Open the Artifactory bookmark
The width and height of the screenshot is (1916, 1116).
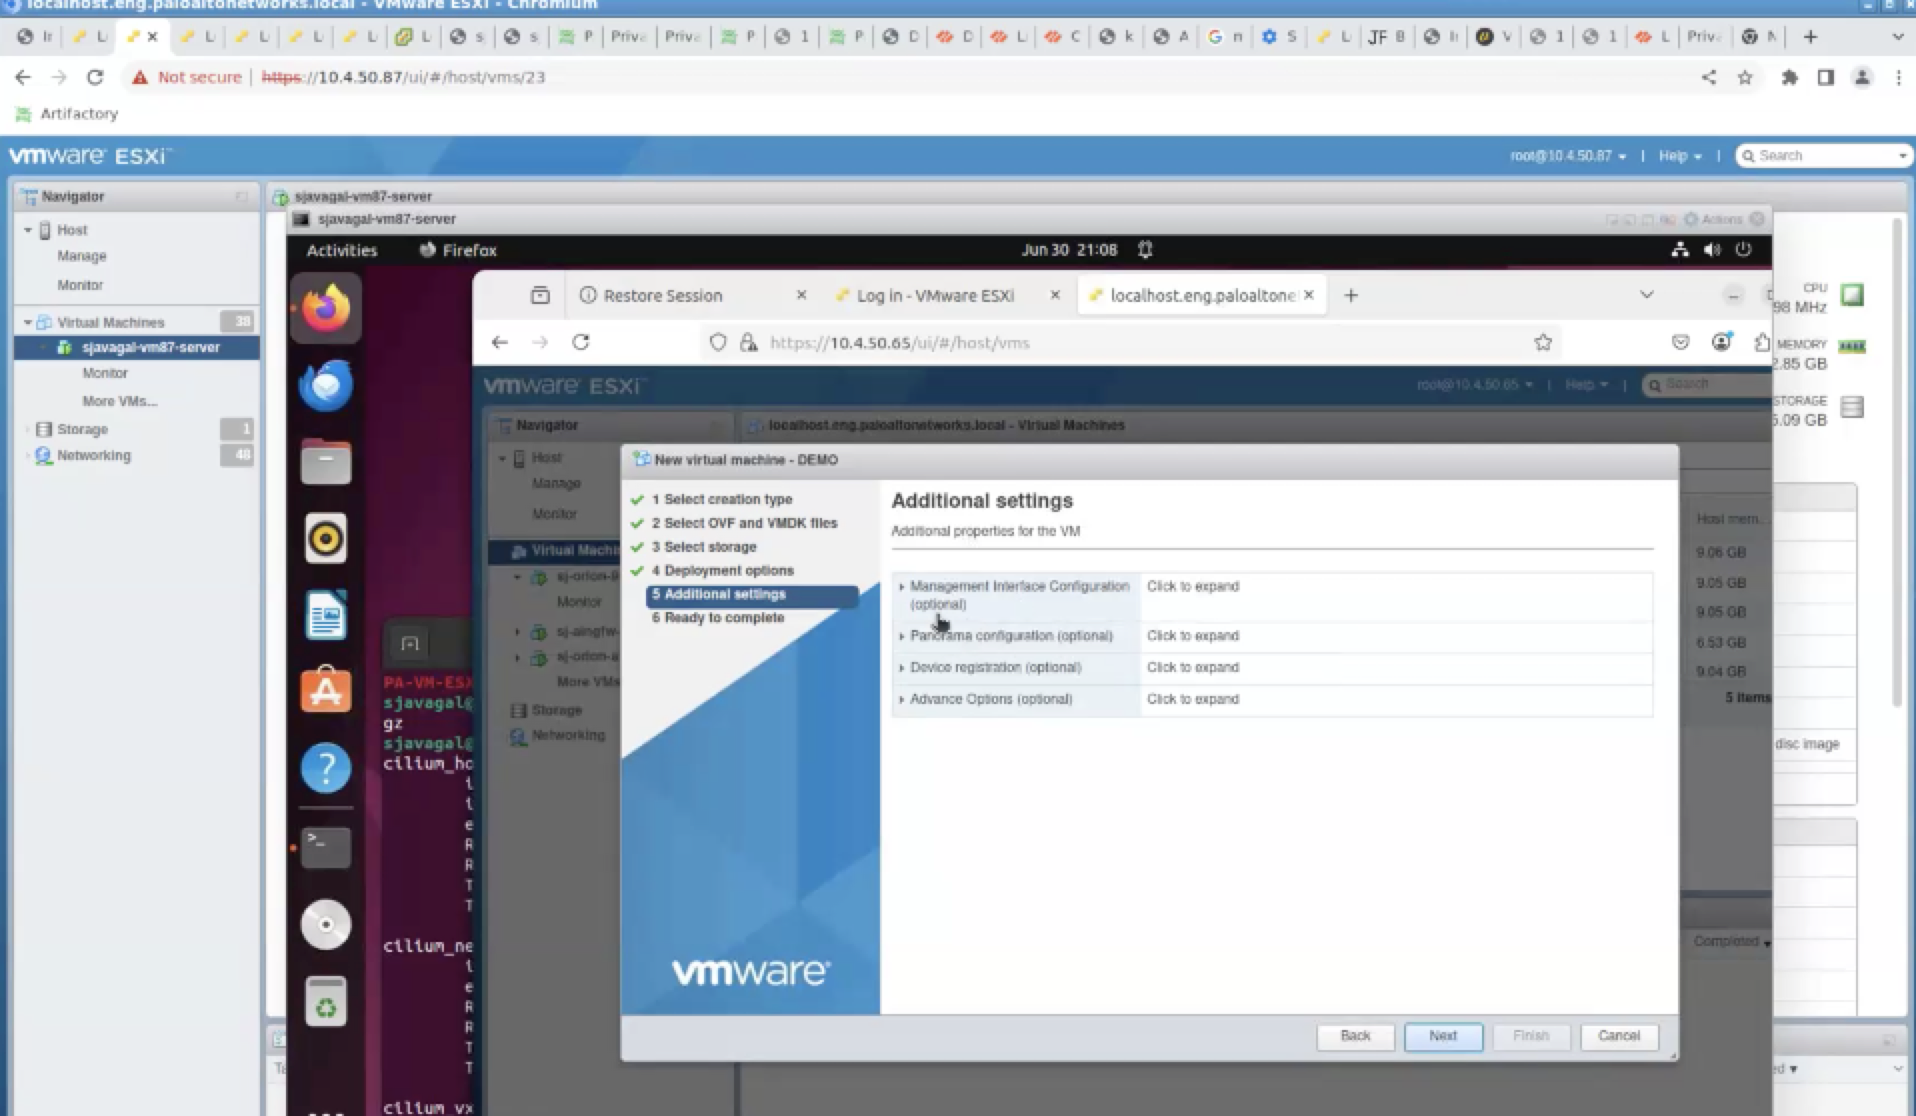tap(67, 114)
